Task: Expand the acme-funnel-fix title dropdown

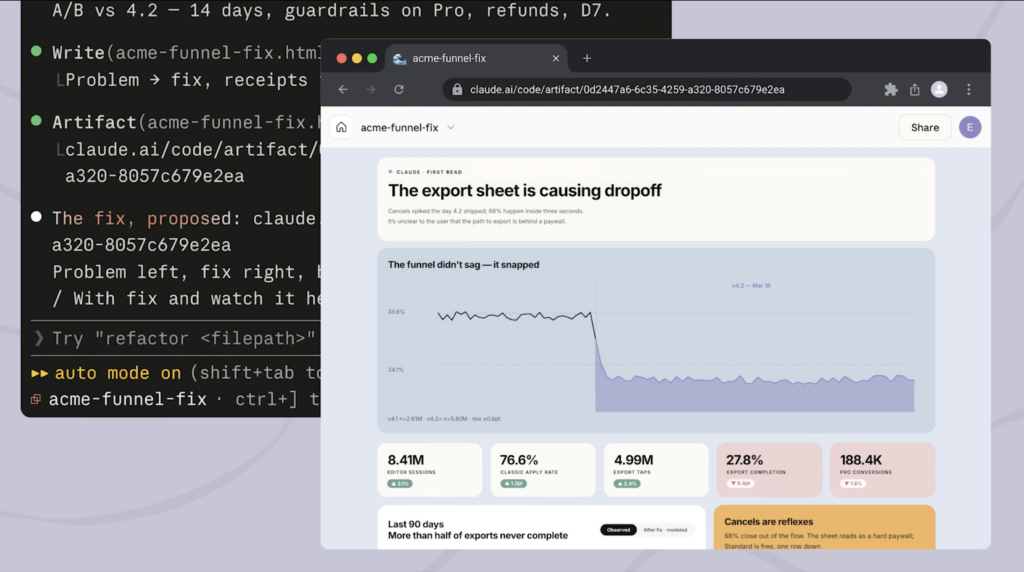Action: point(451,128)
